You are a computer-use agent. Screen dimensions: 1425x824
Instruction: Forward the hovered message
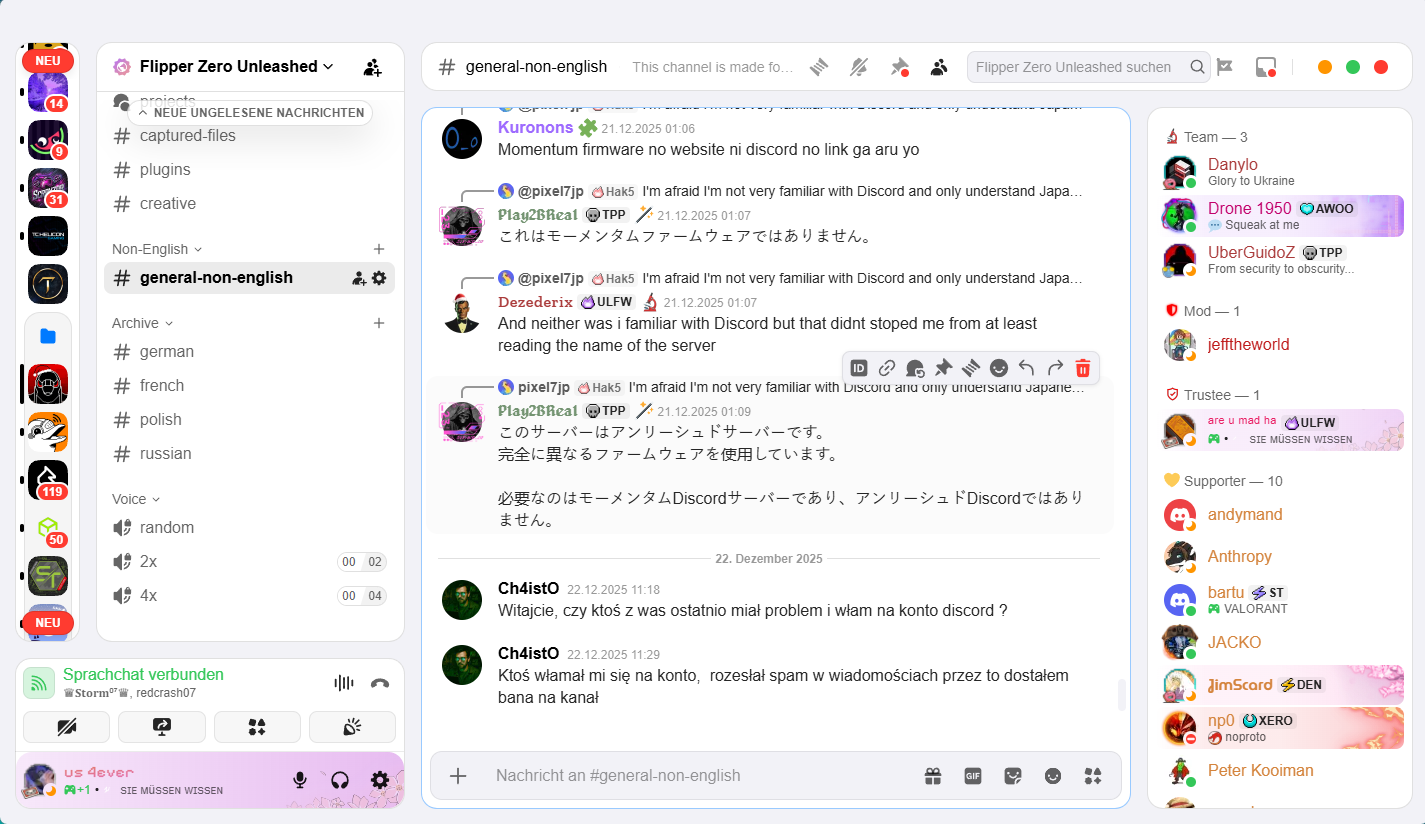1054,368
